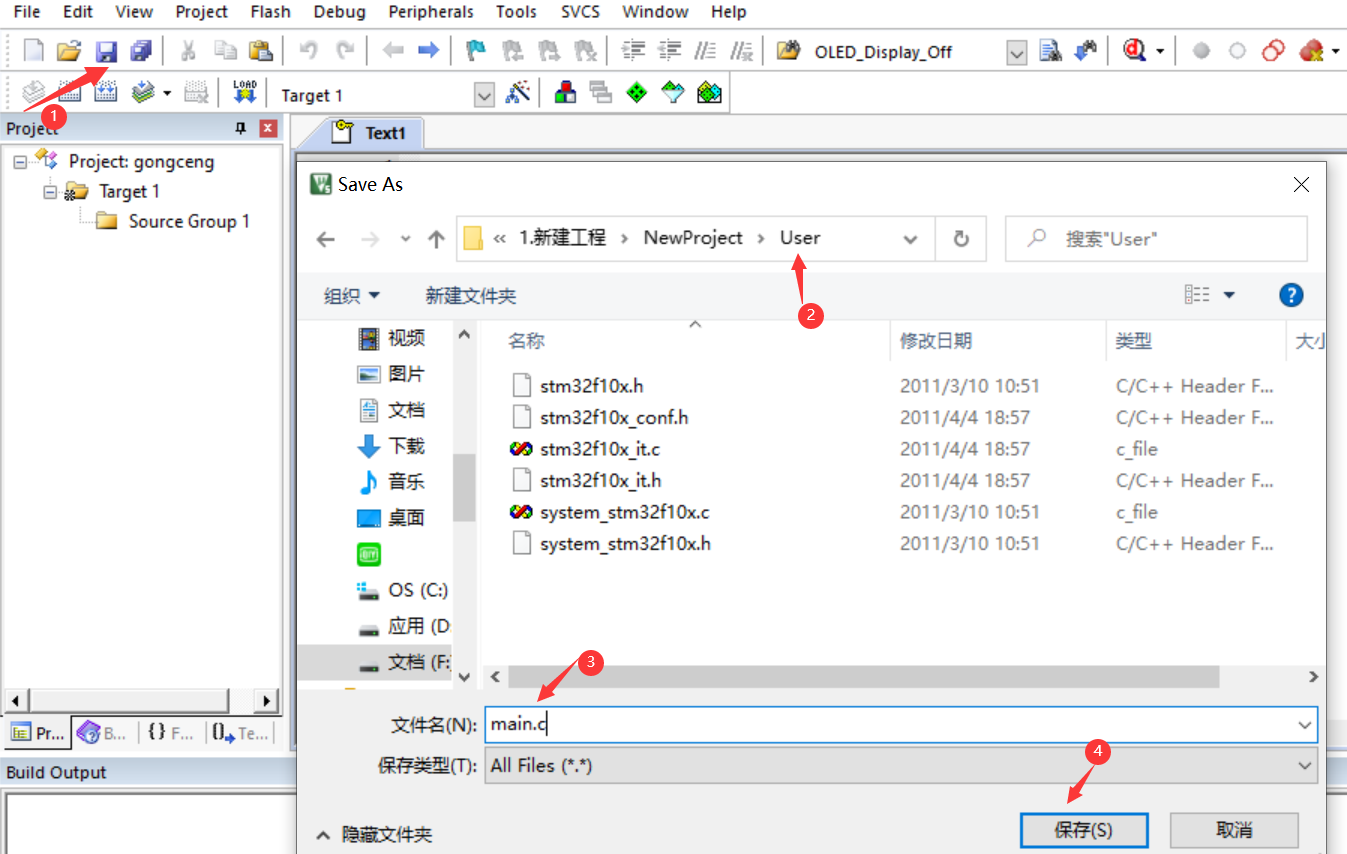This screenshot has width=1347, height=854.
Task: Click the Paste clipboard icon
Action: pos(260,50)
